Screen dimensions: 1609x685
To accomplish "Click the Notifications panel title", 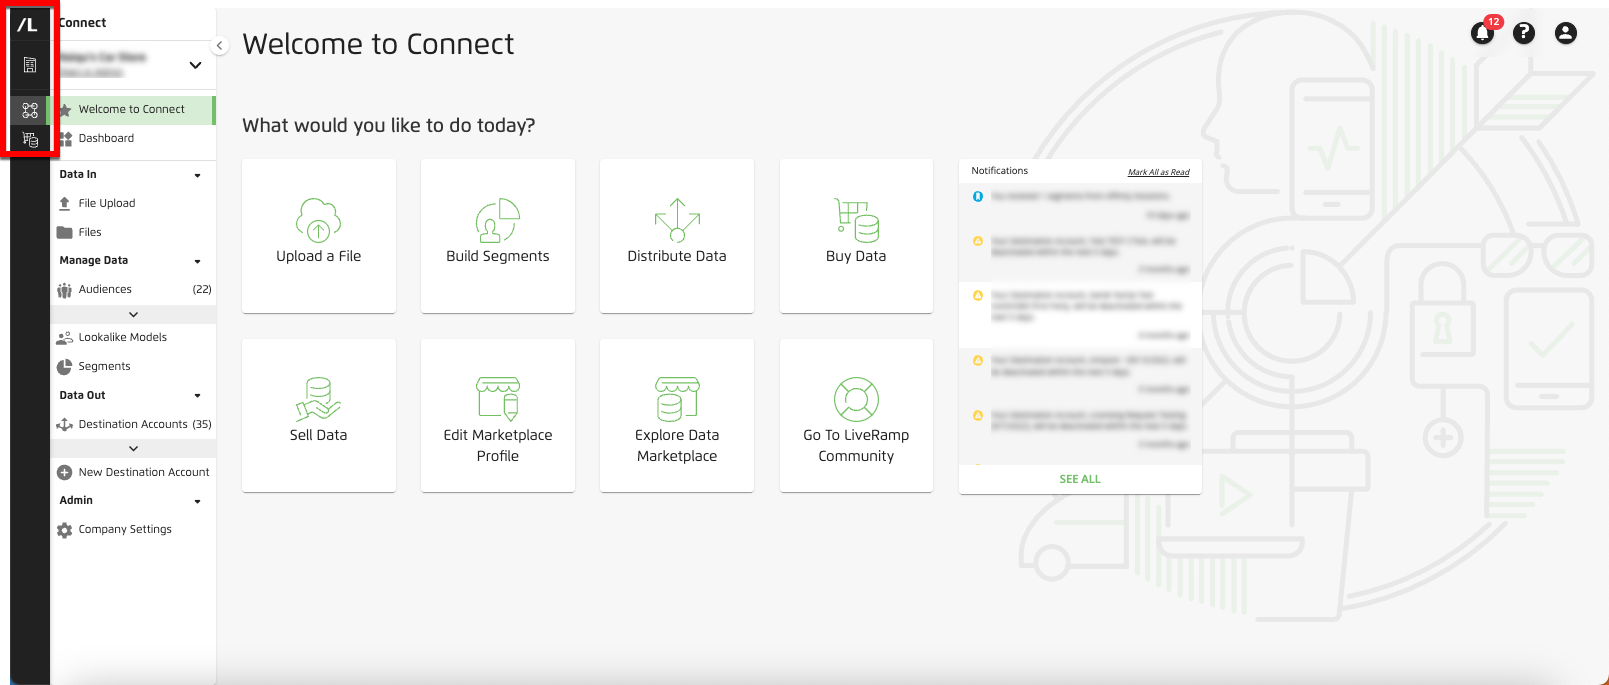I will (999, 171).
